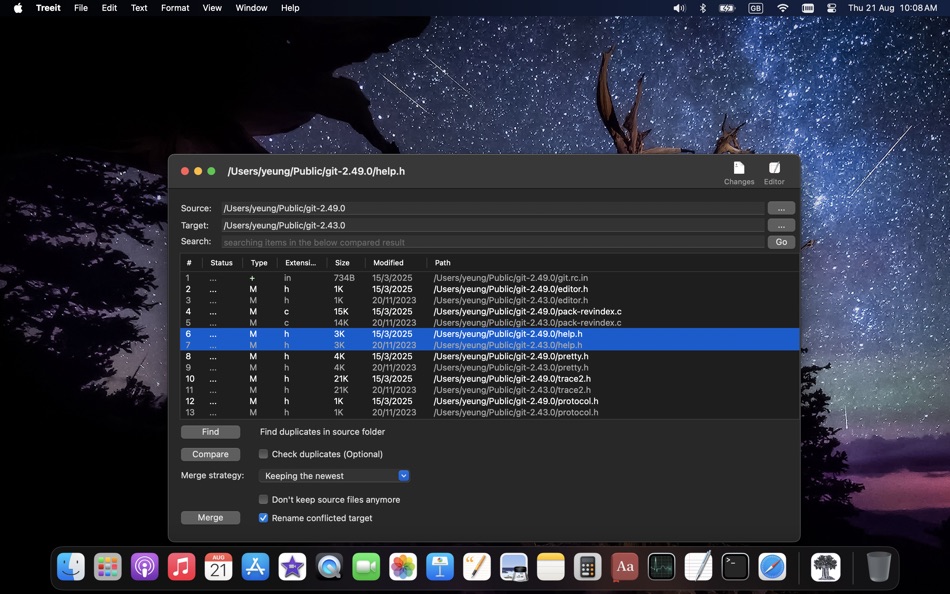This screenshot has height=594, width=950.
Task: Open Wi-Fi status in menu bar
Action: click(783, 8)
